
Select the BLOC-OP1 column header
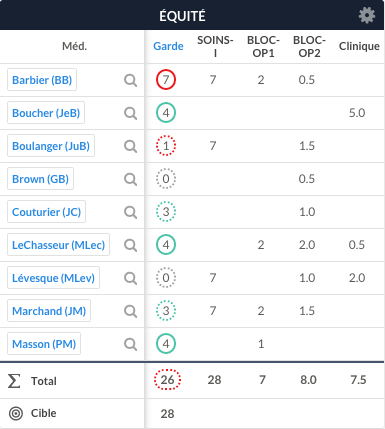[x=263, y=46]
